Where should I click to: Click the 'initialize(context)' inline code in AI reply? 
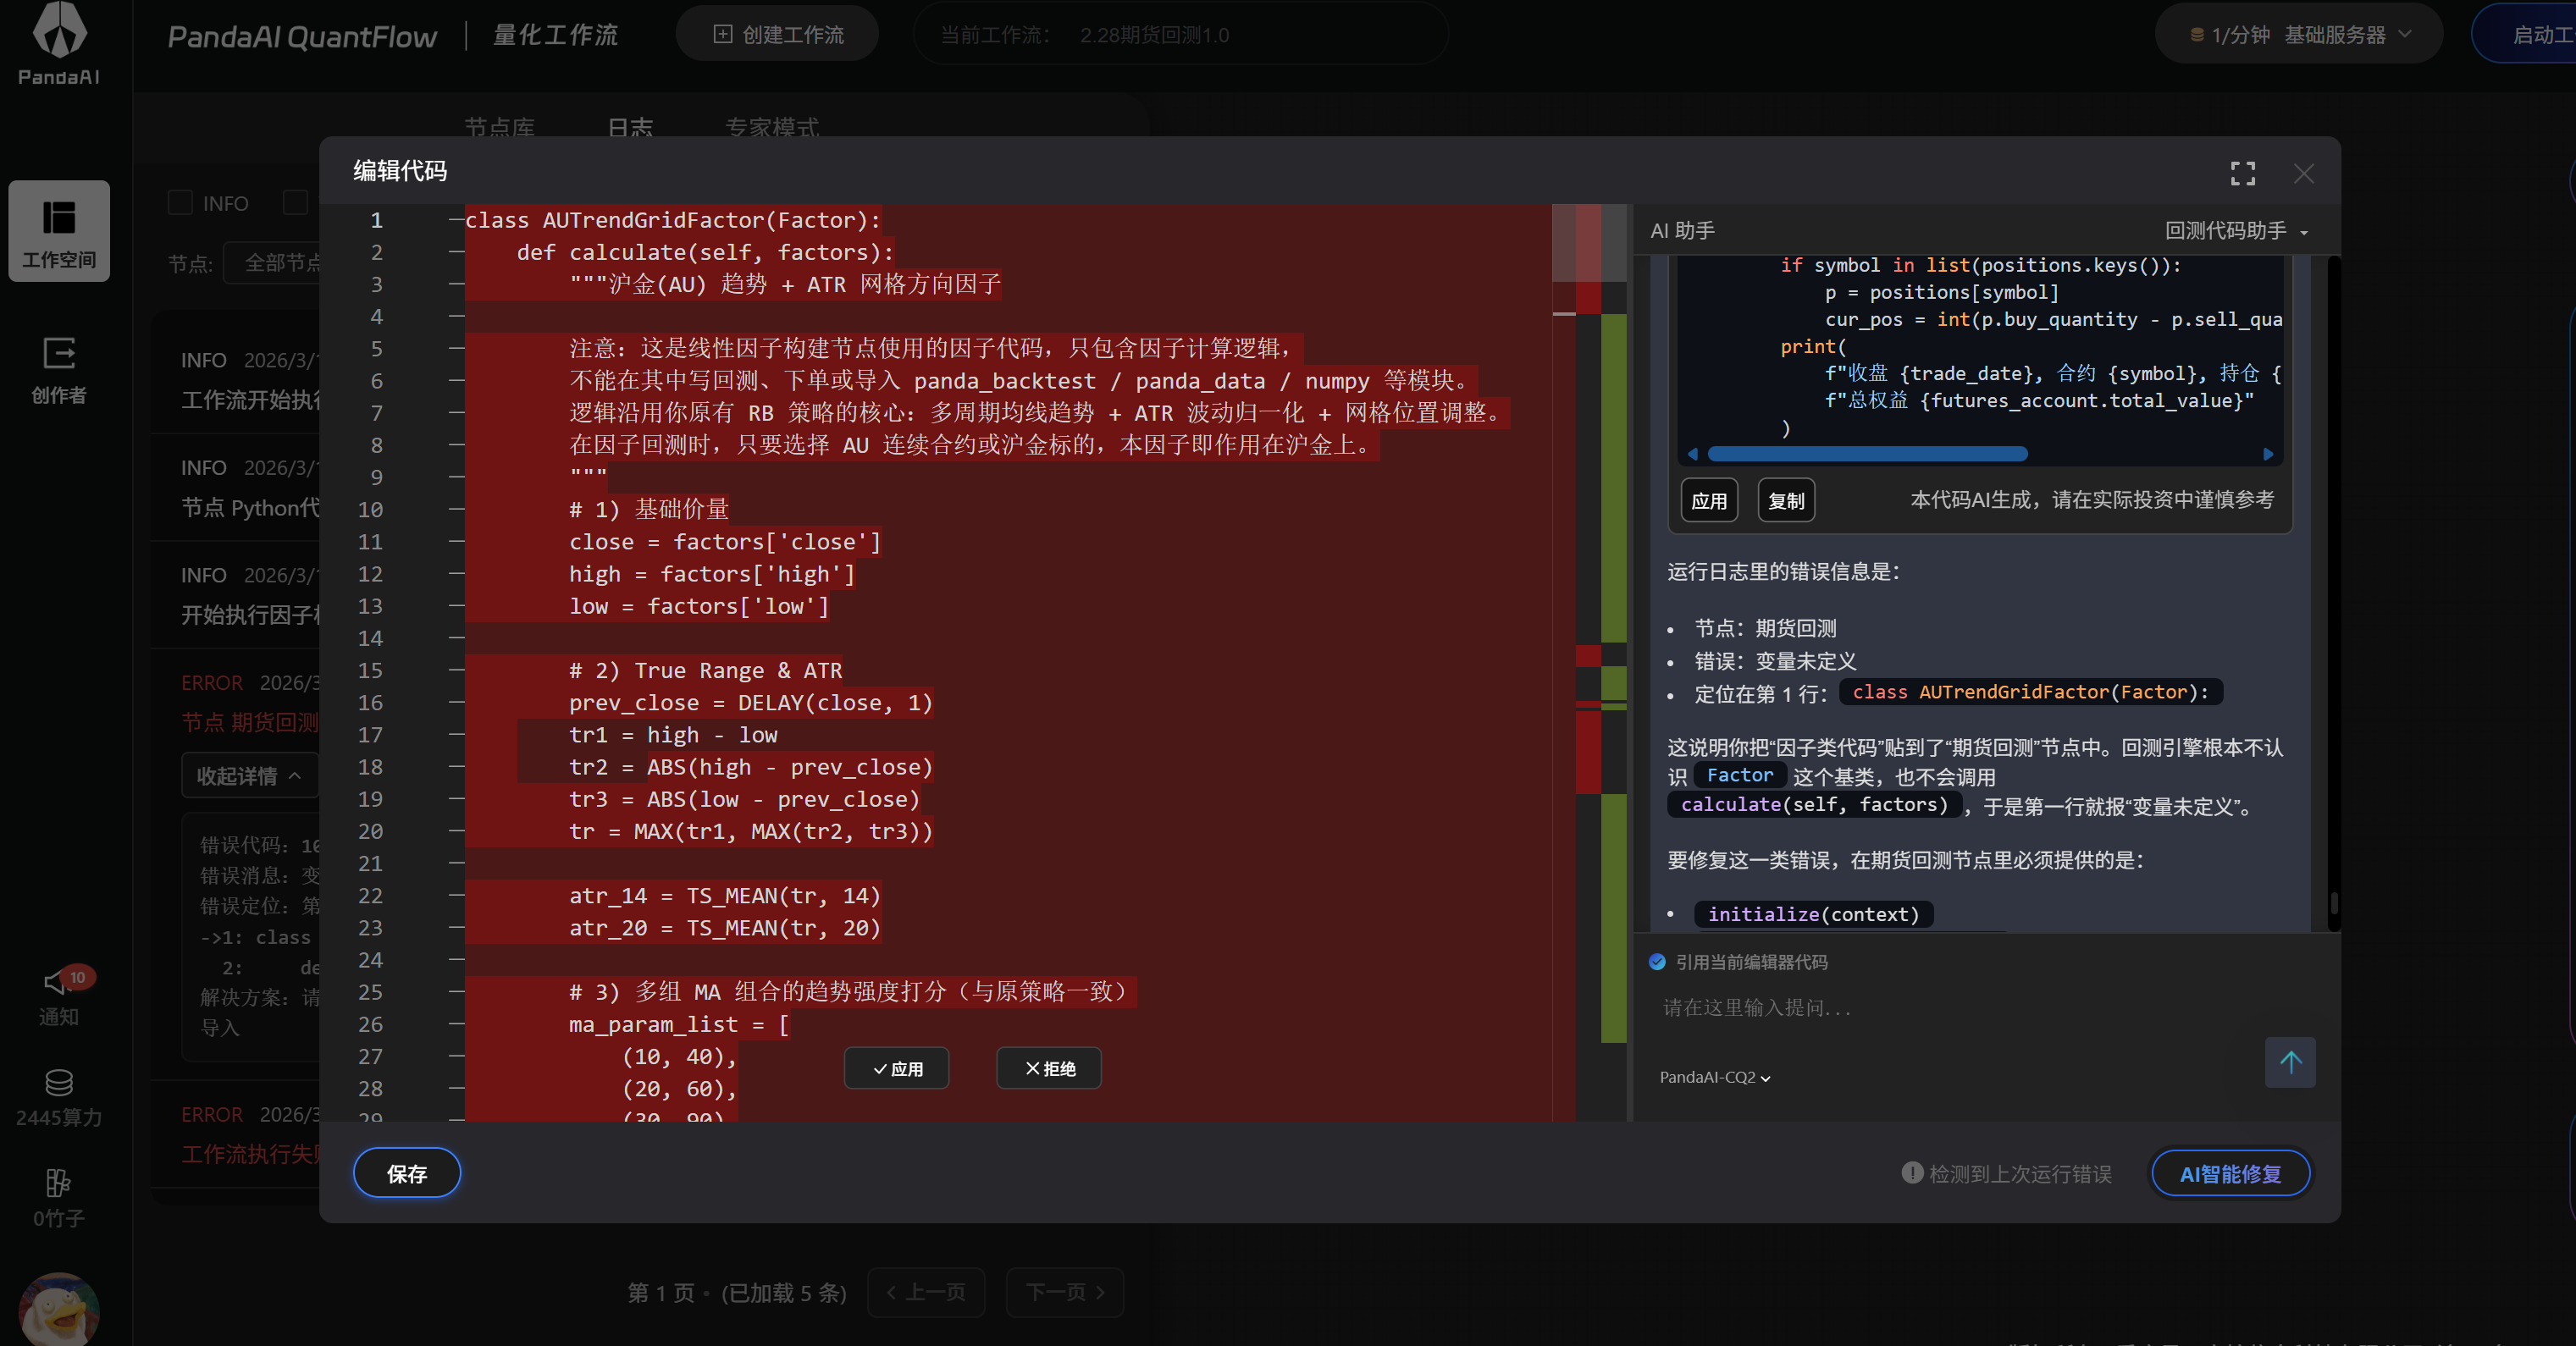(1813, 914)
